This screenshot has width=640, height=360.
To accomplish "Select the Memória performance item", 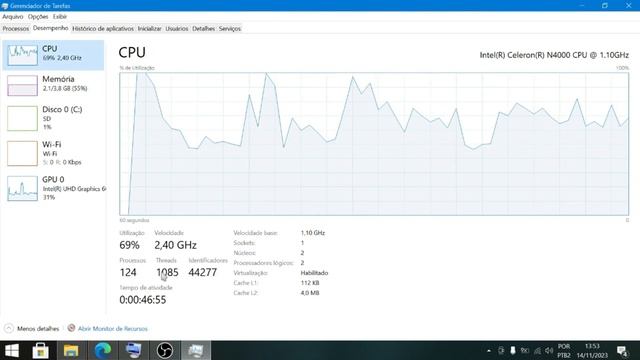I will click(53, 85).
